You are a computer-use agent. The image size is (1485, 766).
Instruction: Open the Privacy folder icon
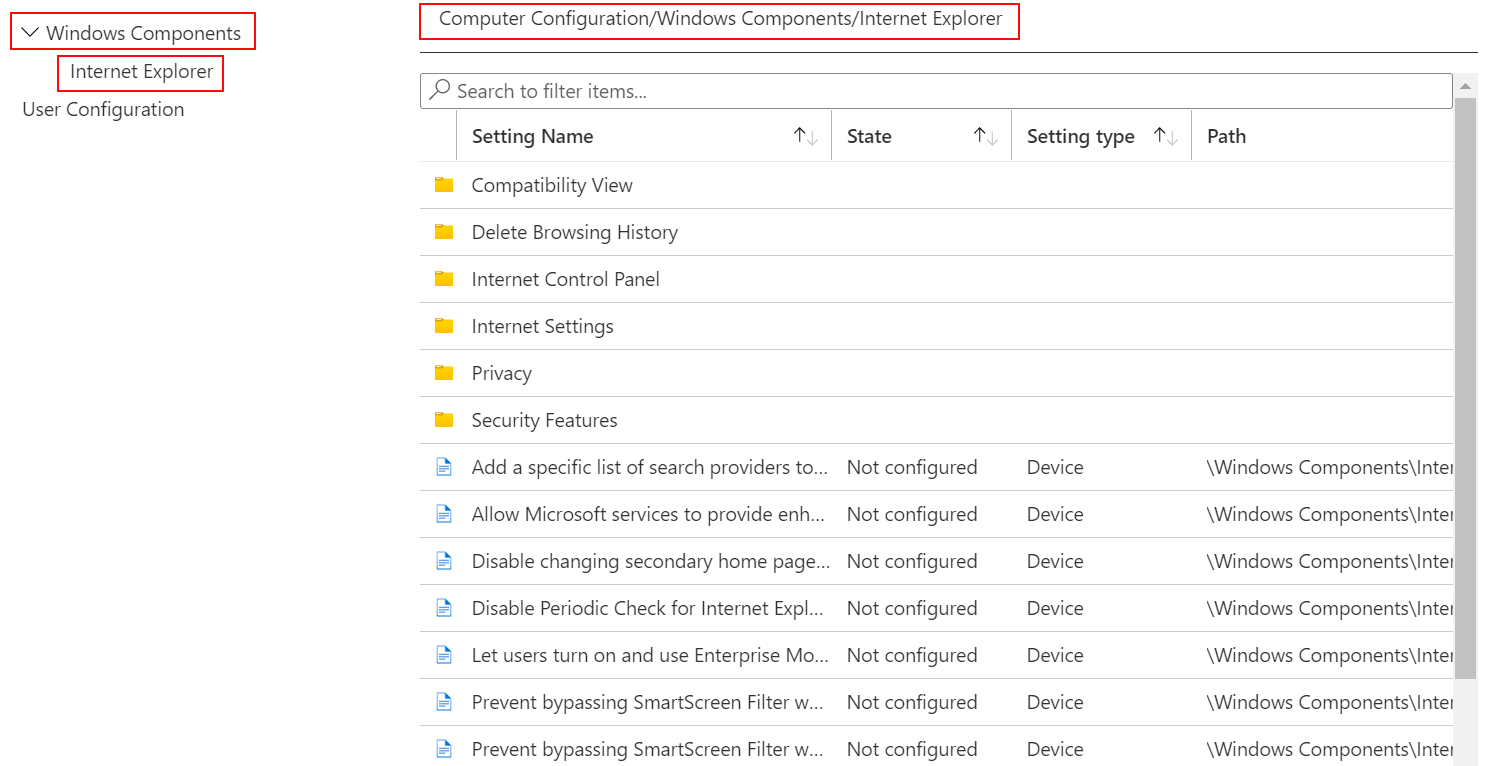click(444, 373)
